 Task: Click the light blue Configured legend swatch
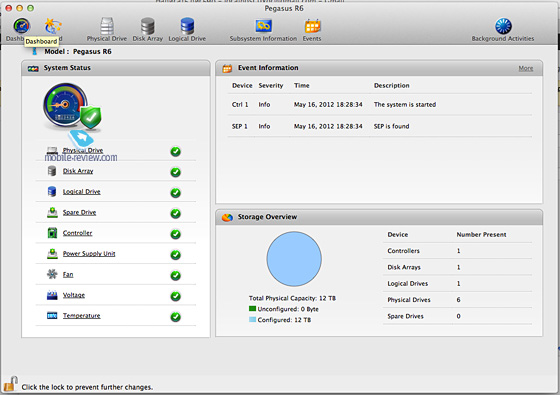click(x=252, y=320)
